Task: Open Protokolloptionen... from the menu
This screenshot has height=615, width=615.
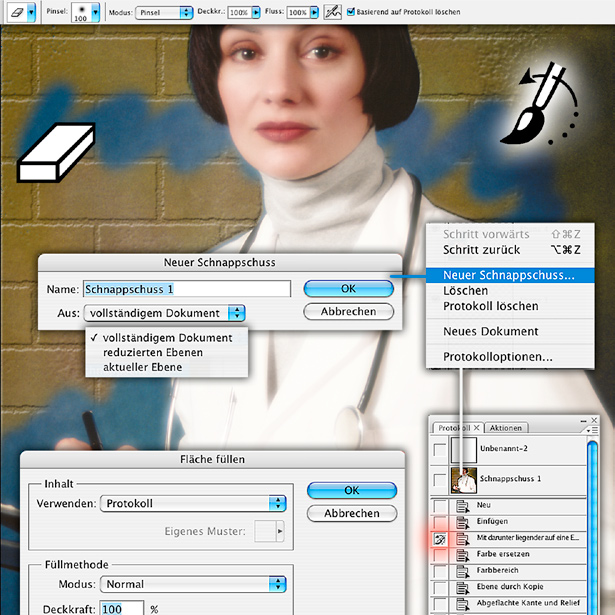Action: pyautogui.click(x=510, y=357)
